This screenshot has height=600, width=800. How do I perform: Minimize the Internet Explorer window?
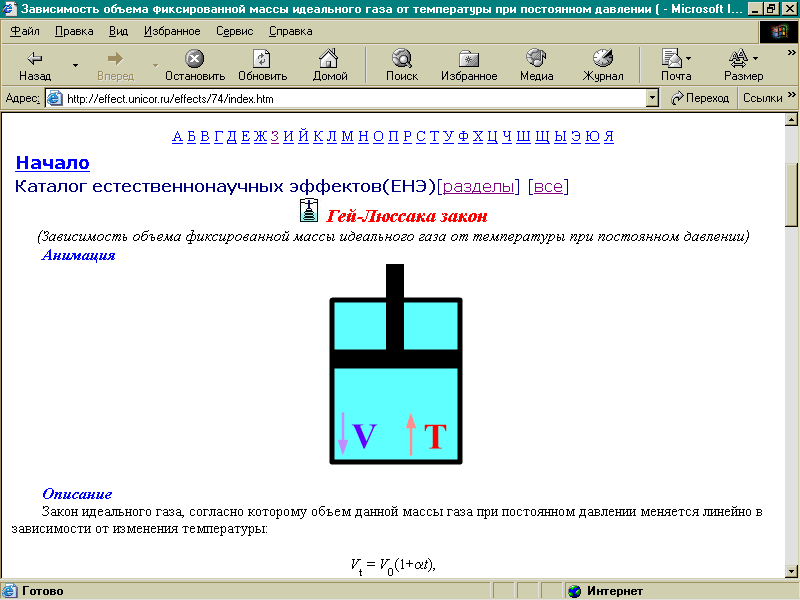(x=756, y=9)
